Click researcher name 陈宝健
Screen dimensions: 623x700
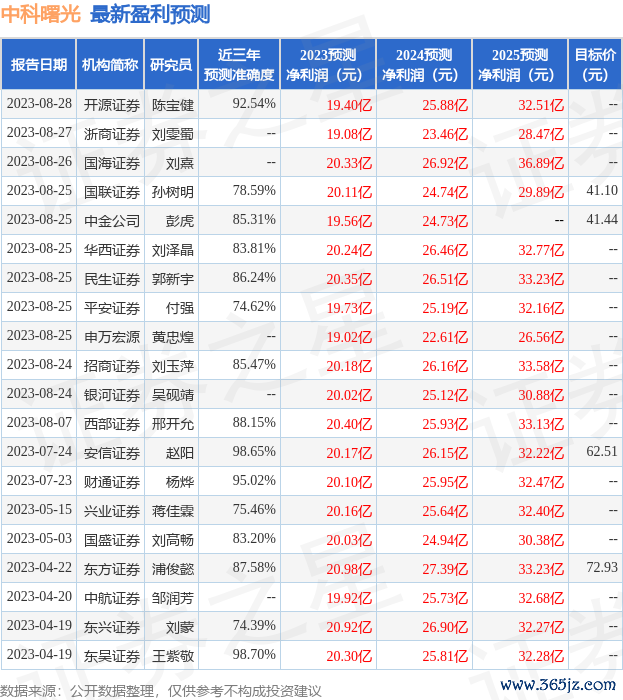click(173, 105)
